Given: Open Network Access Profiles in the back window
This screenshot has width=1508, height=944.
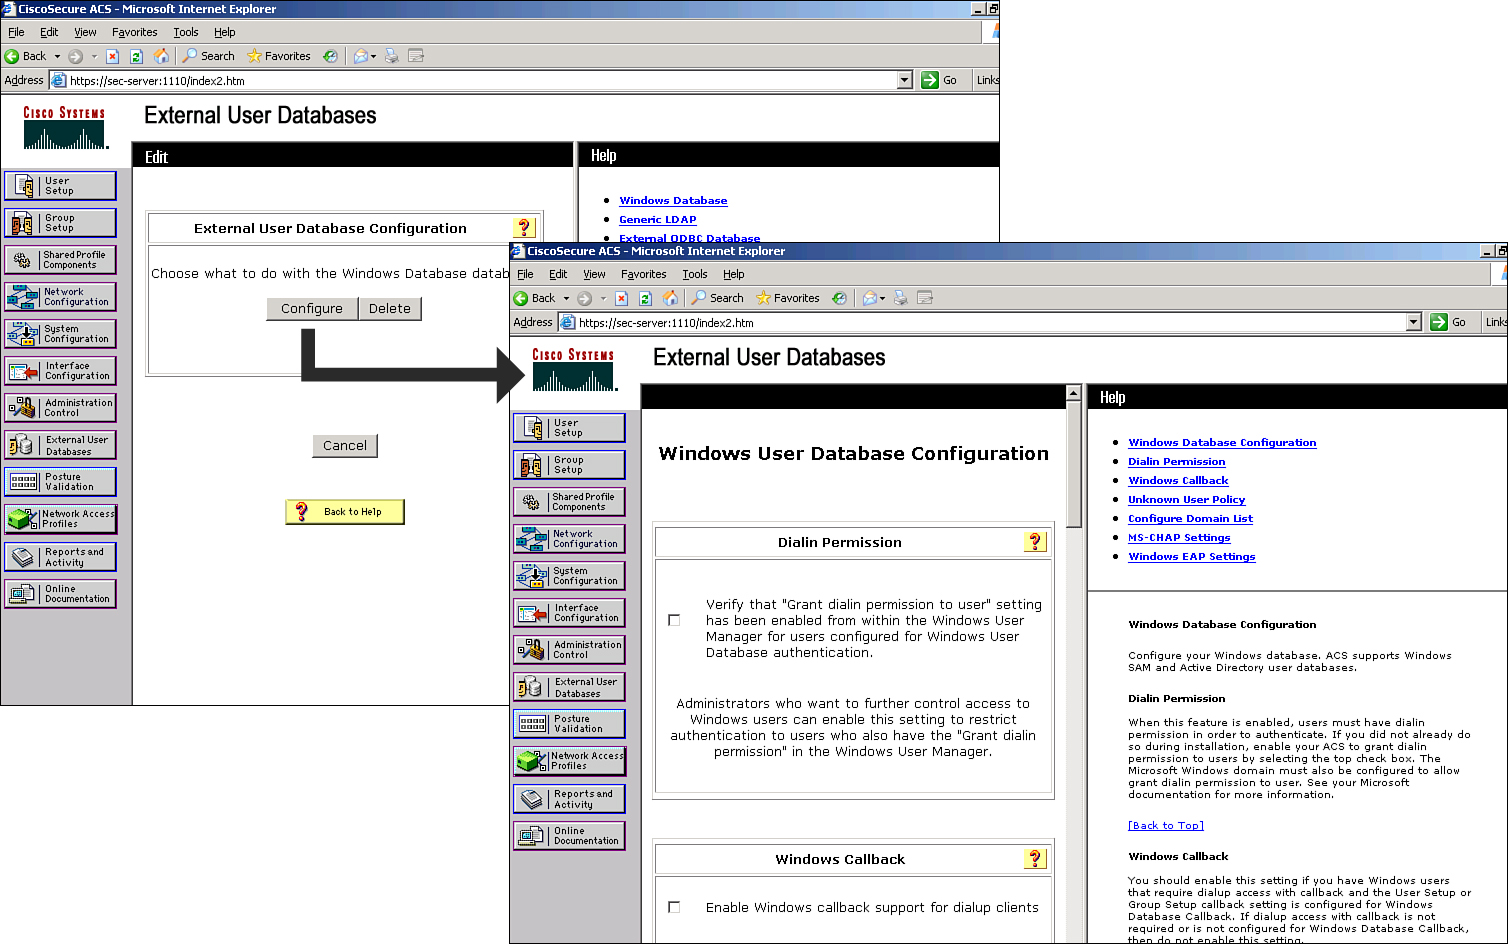Looking at the screenshot, I should [x=60, y=519].
